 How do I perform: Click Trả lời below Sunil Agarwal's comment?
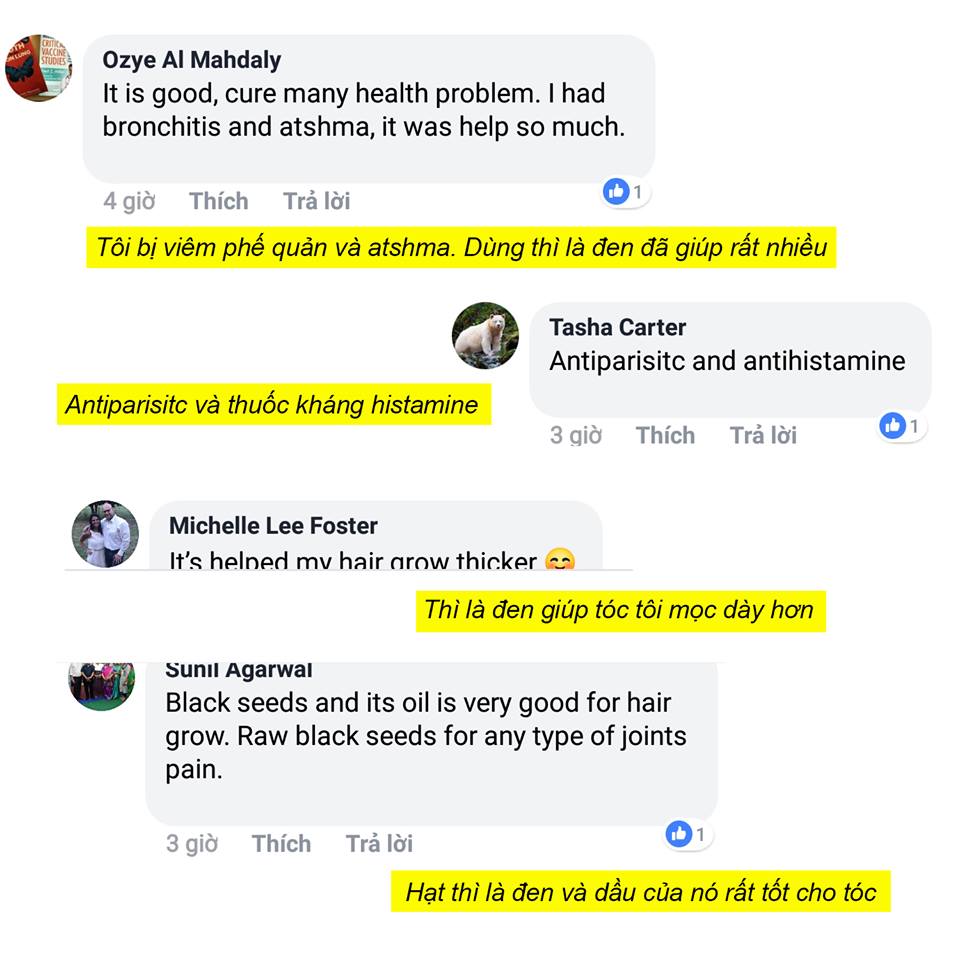[380, 844]
